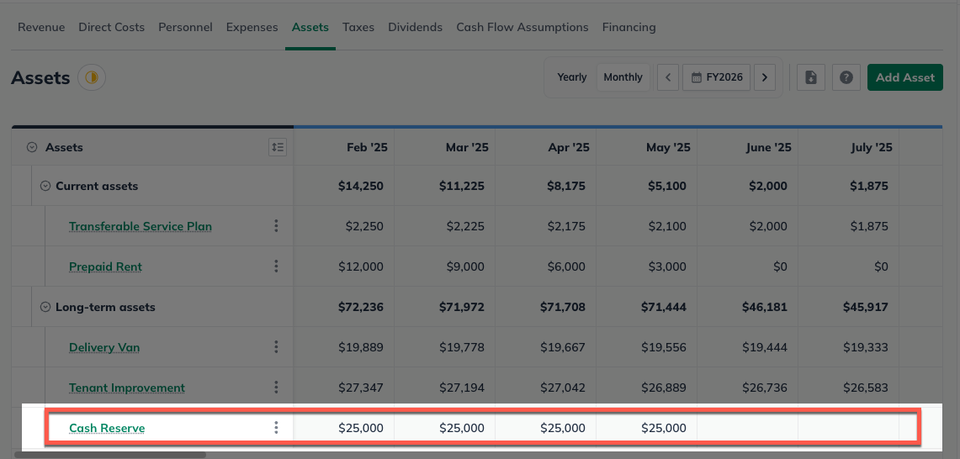Viewport: 960px width, 459px height.
Task: Click the Add Asset button
Action: [x=905, y=78]
